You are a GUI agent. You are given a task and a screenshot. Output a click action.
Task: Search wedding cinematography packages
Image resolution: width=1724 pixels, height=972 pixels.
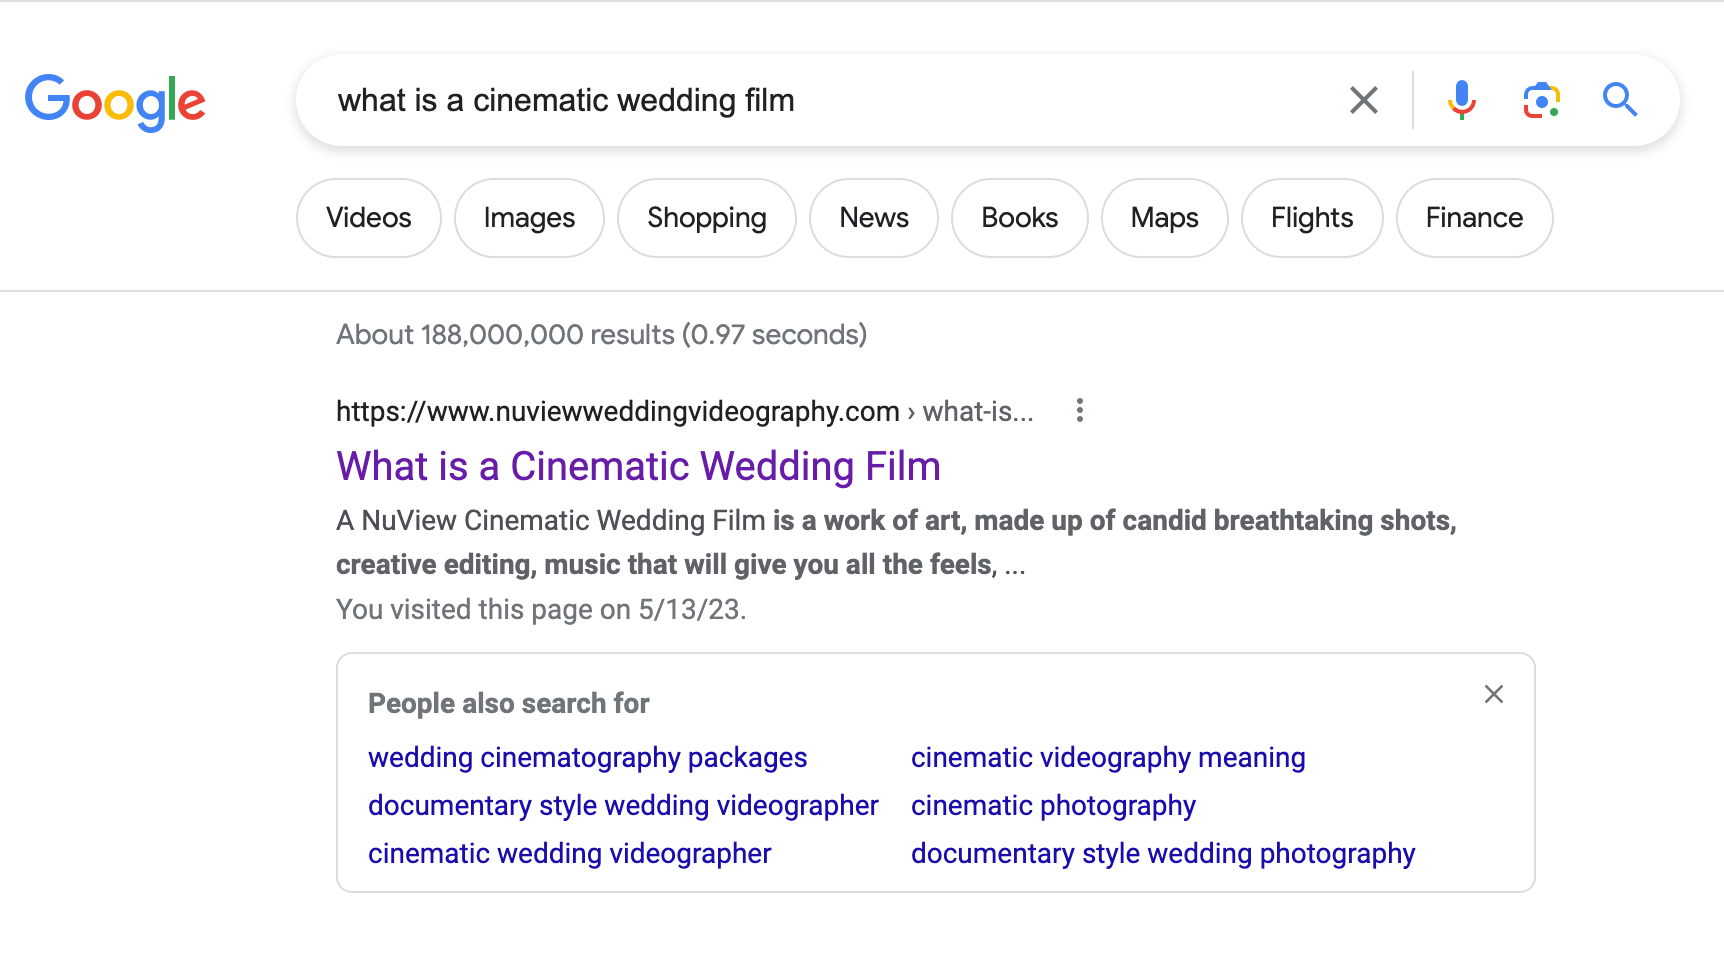coord(587,758)
